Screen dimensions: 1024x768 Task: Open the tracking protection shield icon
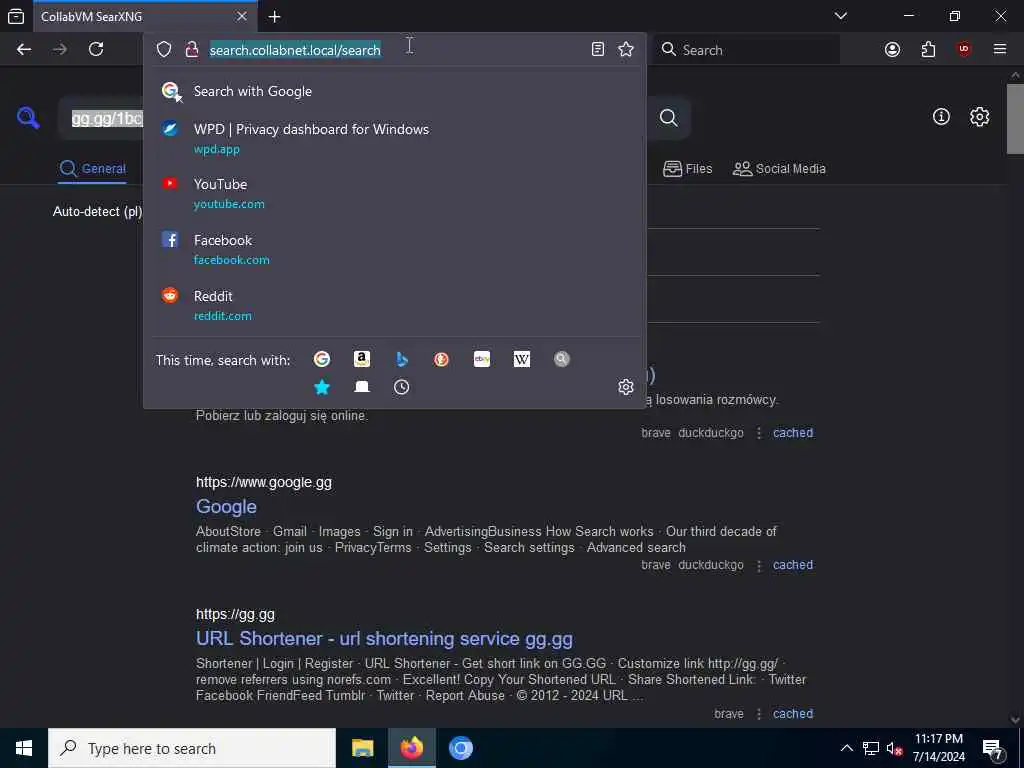pyautogui.click(x=164, y=50)
